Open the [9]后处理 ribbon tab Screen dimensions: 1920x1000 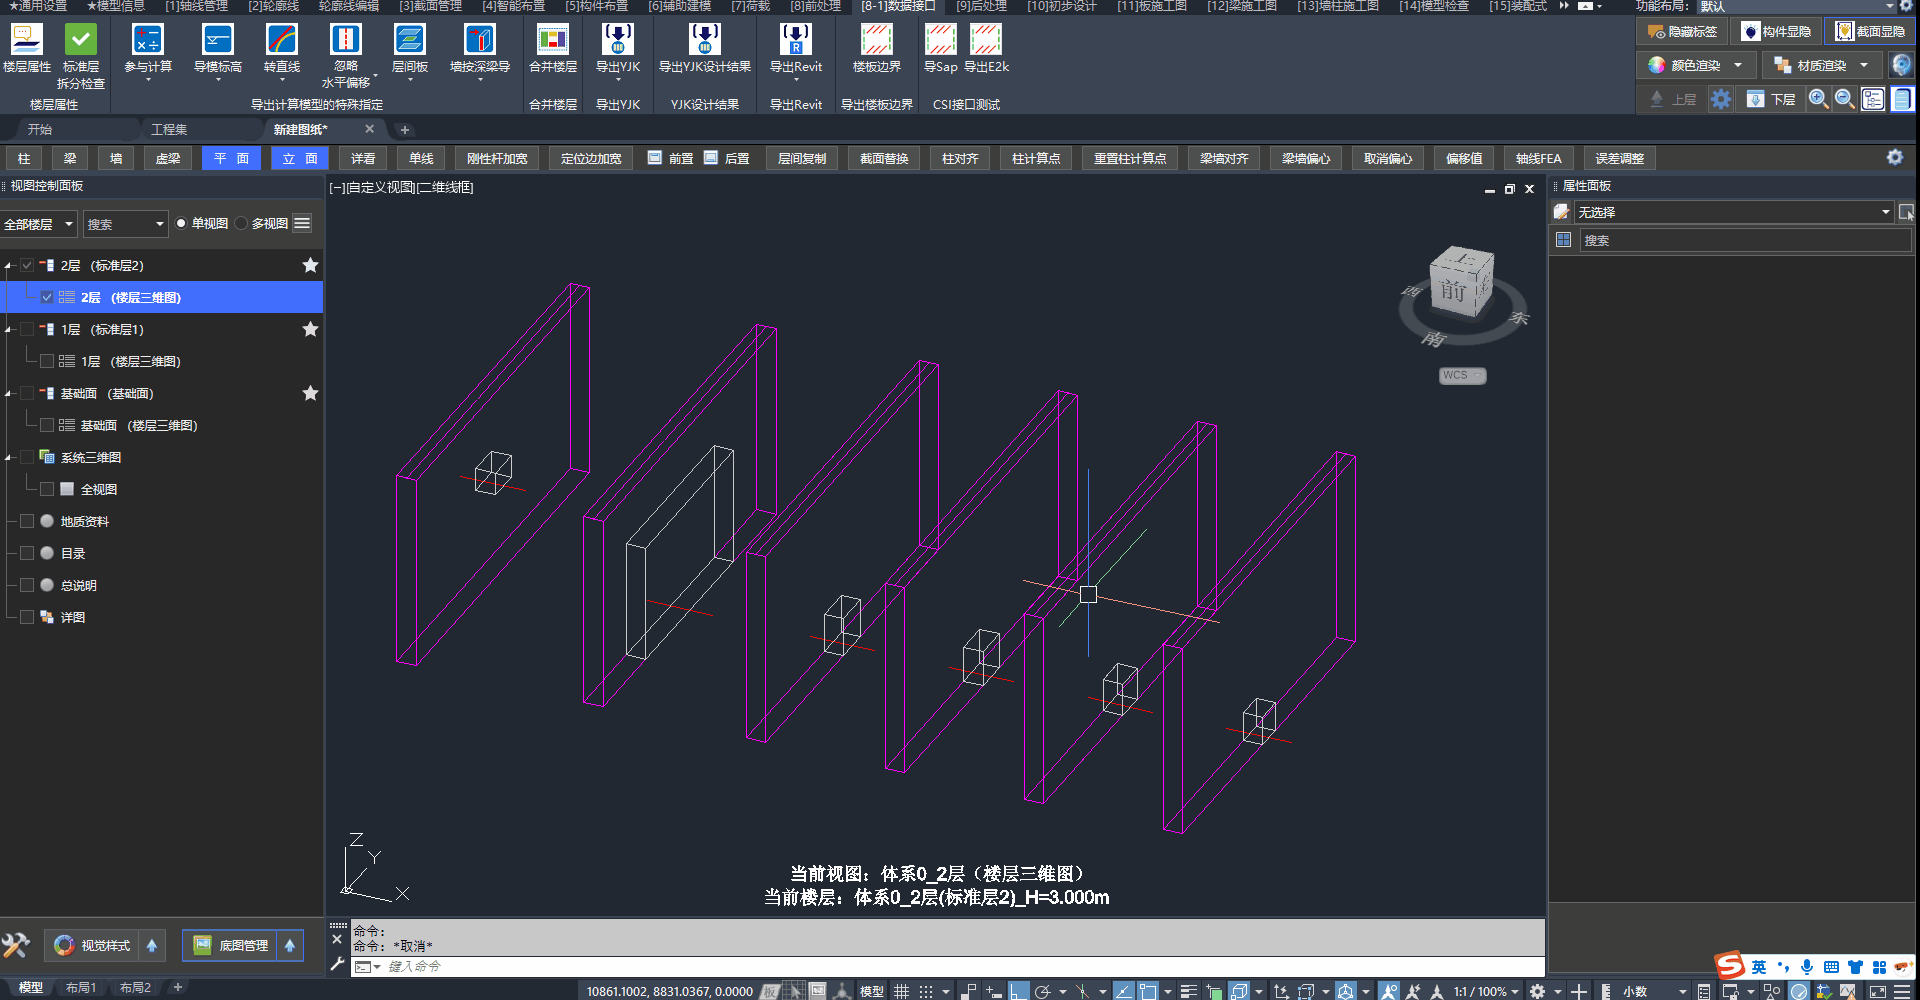click(980, 6)
